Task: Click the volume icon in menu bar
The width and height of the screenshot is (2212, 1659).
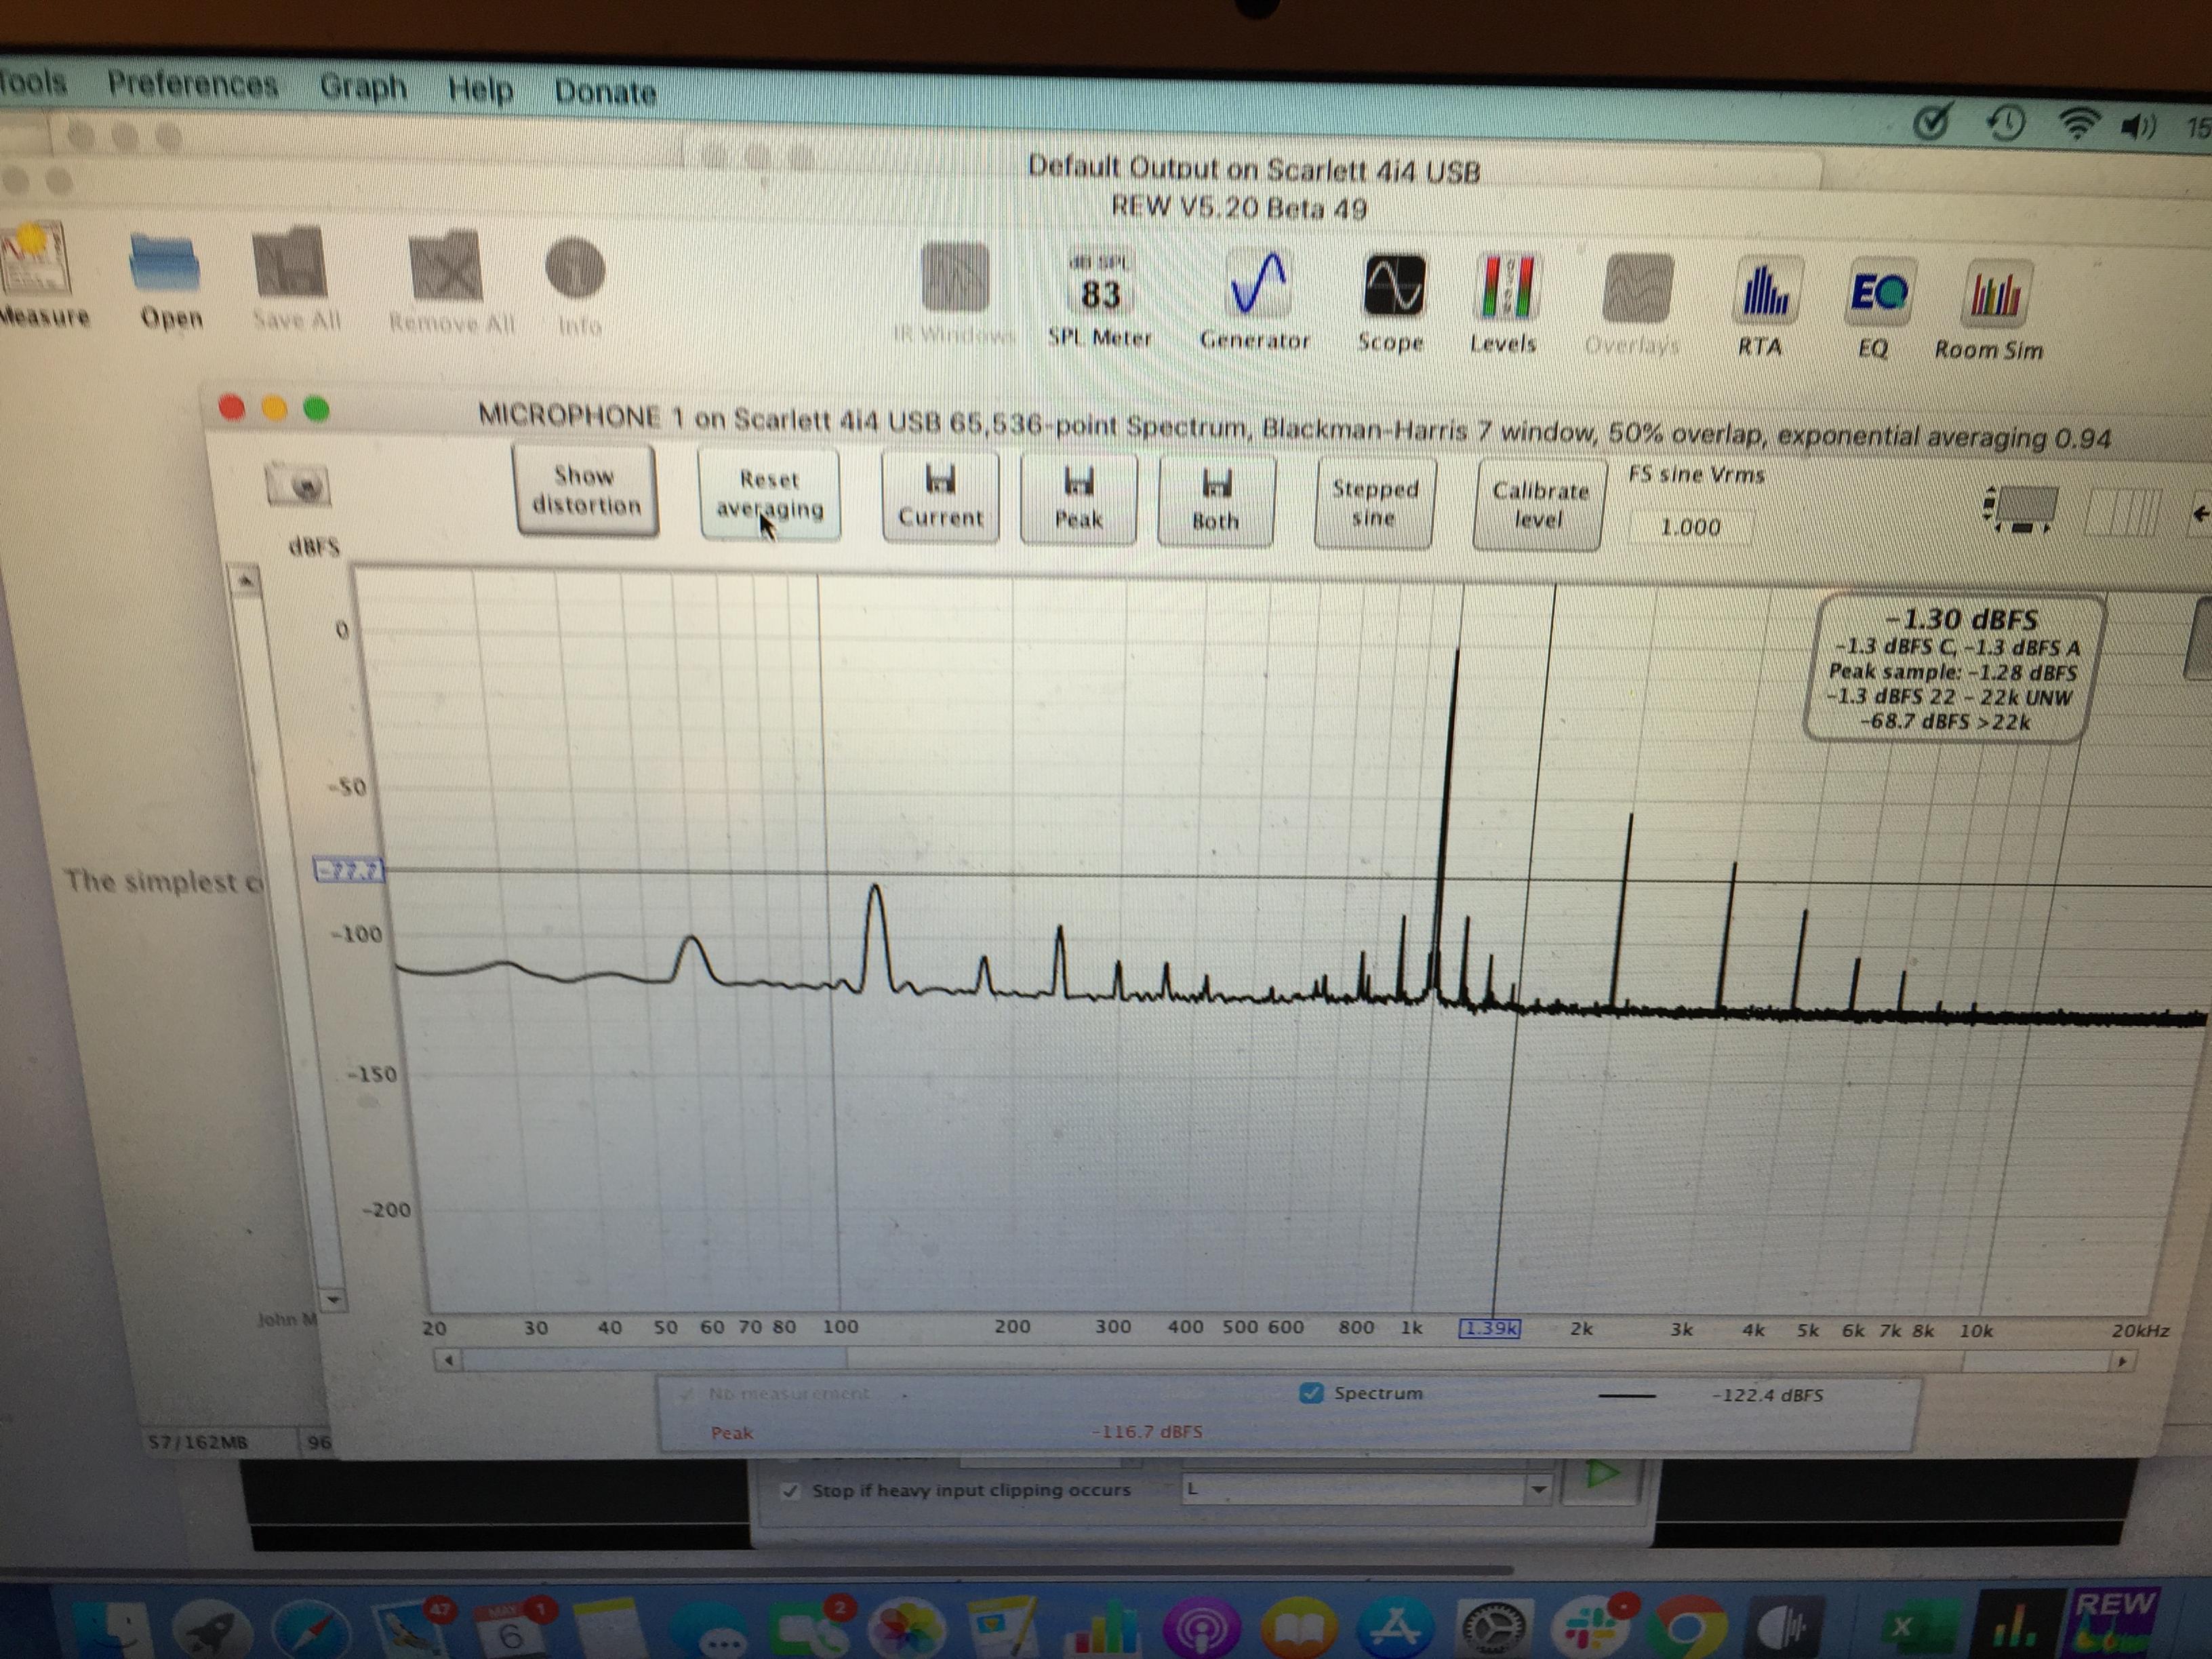Action: coord(2138,127)
